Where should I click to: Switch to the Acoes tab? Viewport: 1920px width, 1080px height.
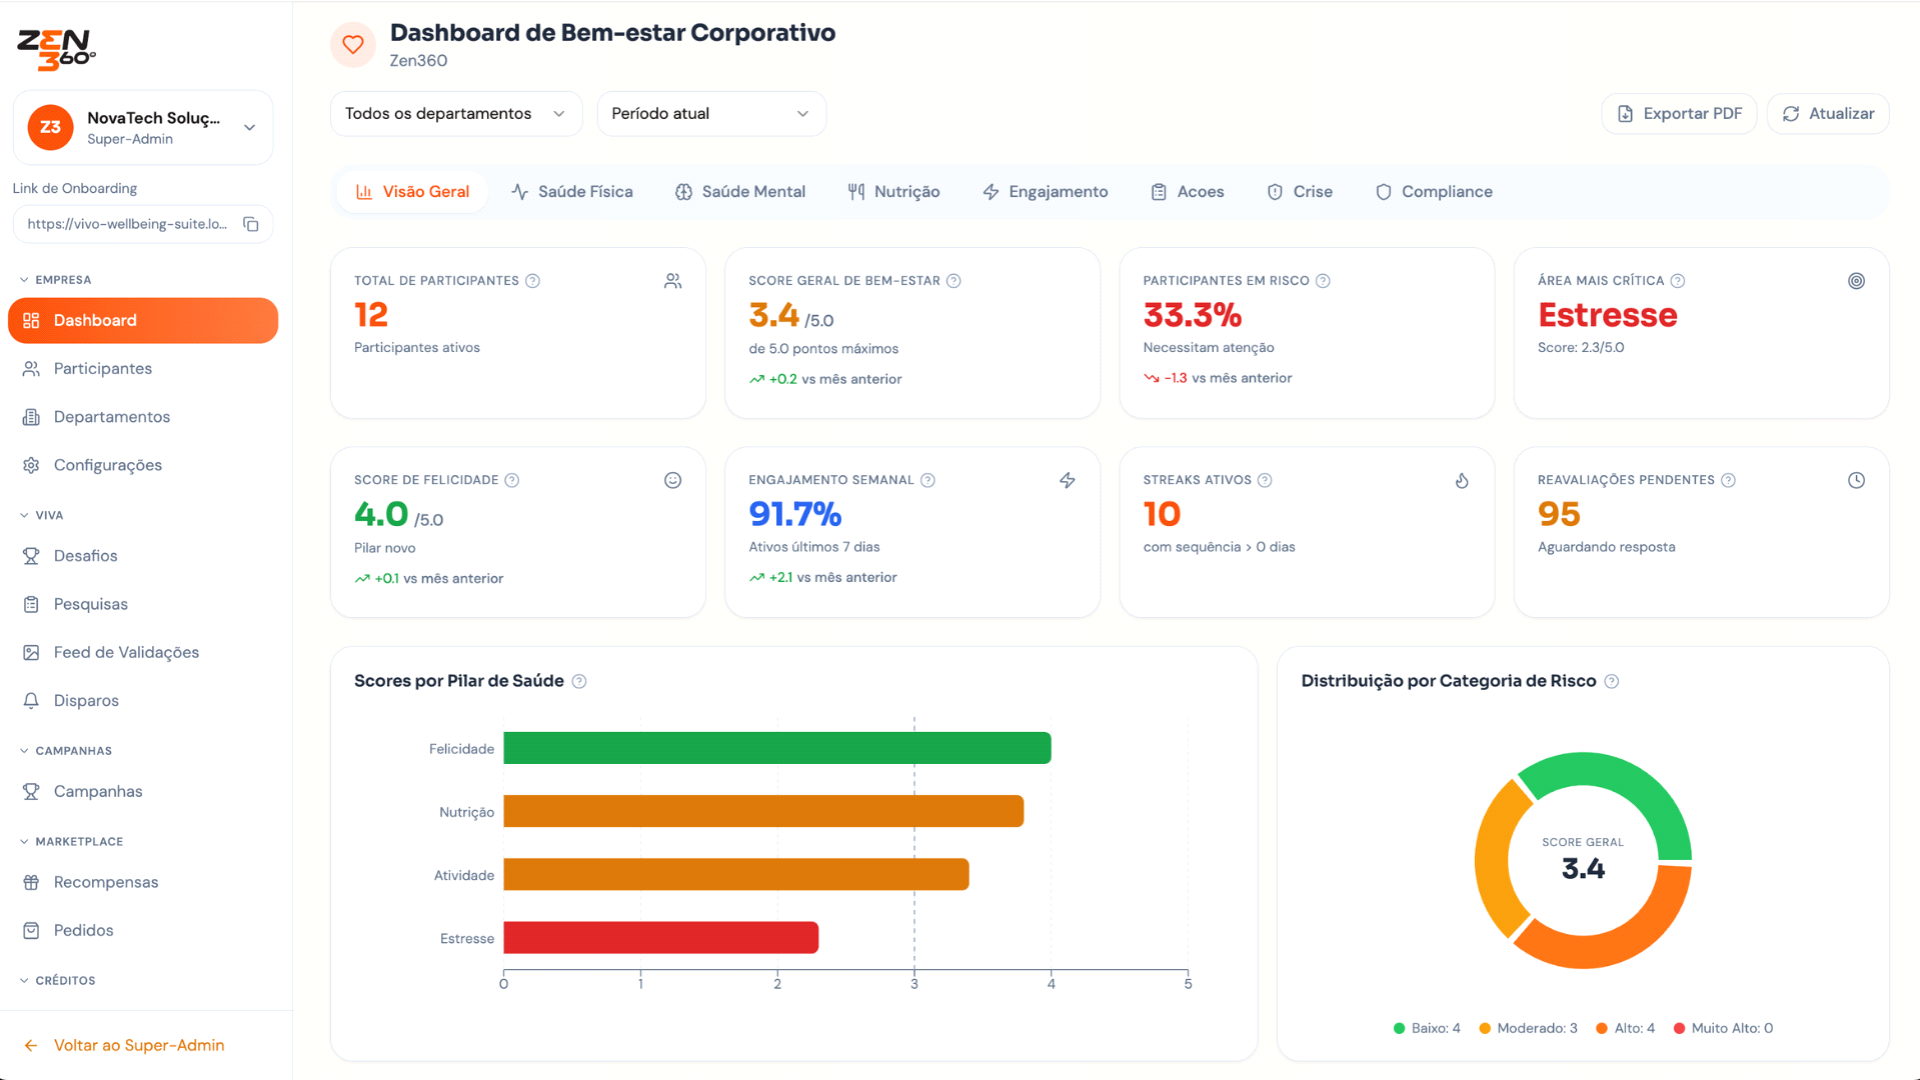1187,192
